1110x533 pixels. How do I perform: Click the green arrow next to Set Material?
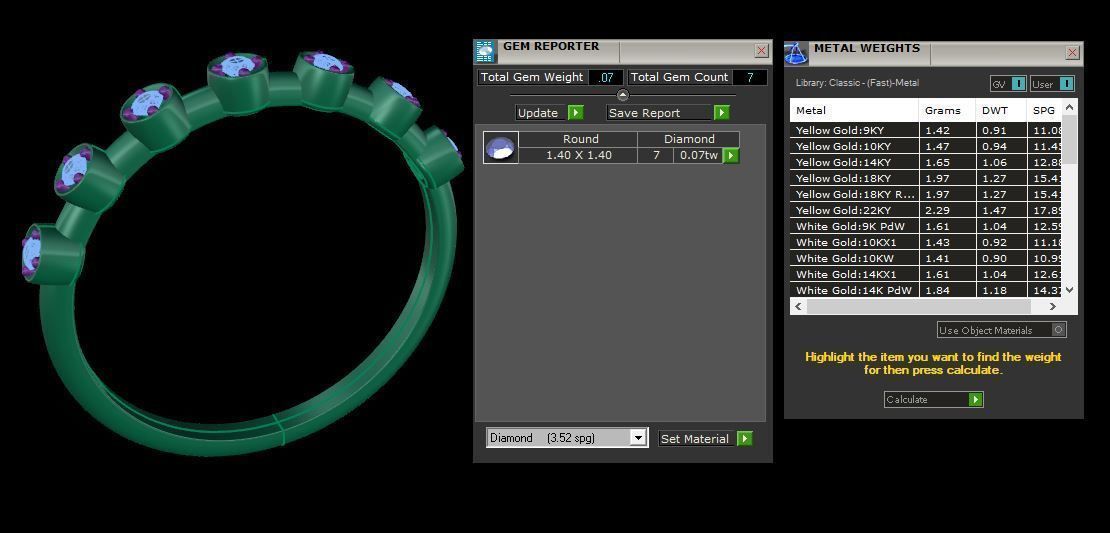(x=744, y=439)
